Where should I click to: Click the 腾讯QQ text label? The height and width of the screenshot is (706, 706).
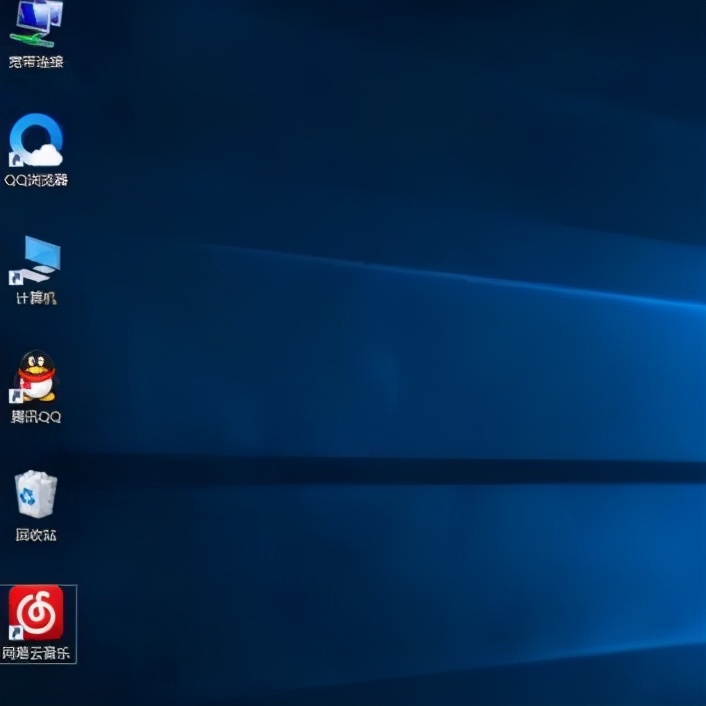[x=36, y=417]
